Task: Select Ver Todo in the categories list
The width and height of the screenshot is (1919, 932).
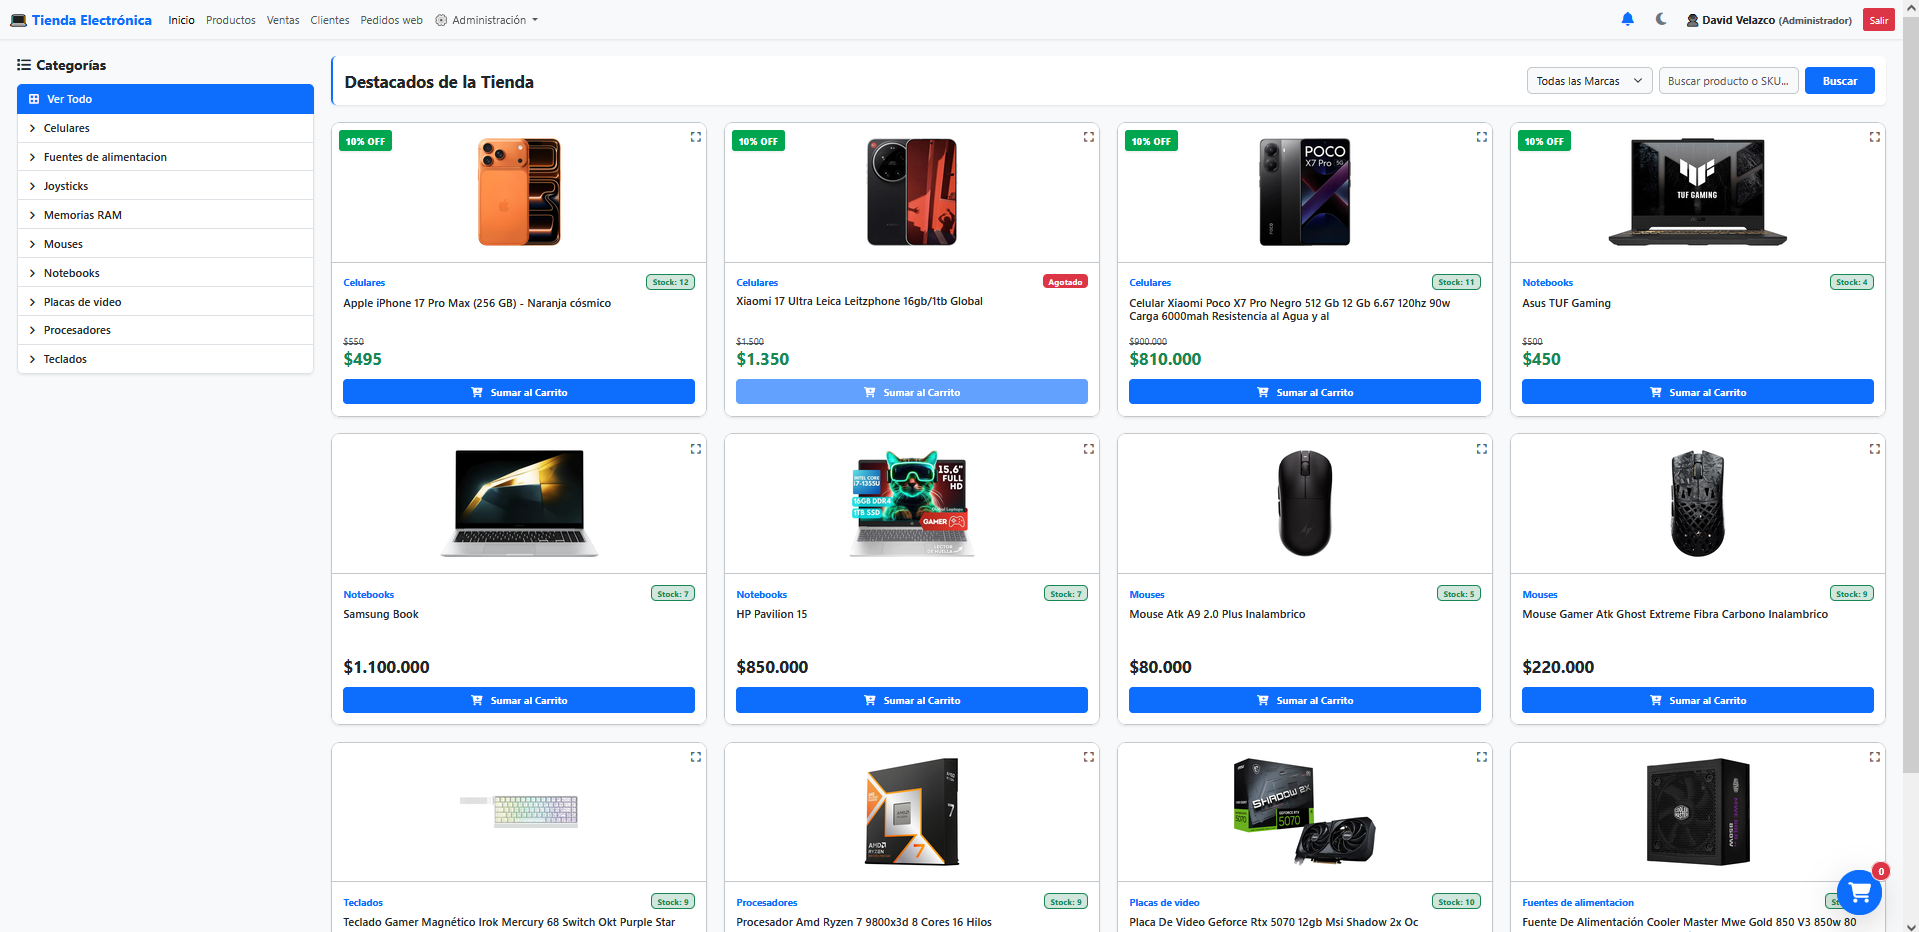Action: click(165, 99)
